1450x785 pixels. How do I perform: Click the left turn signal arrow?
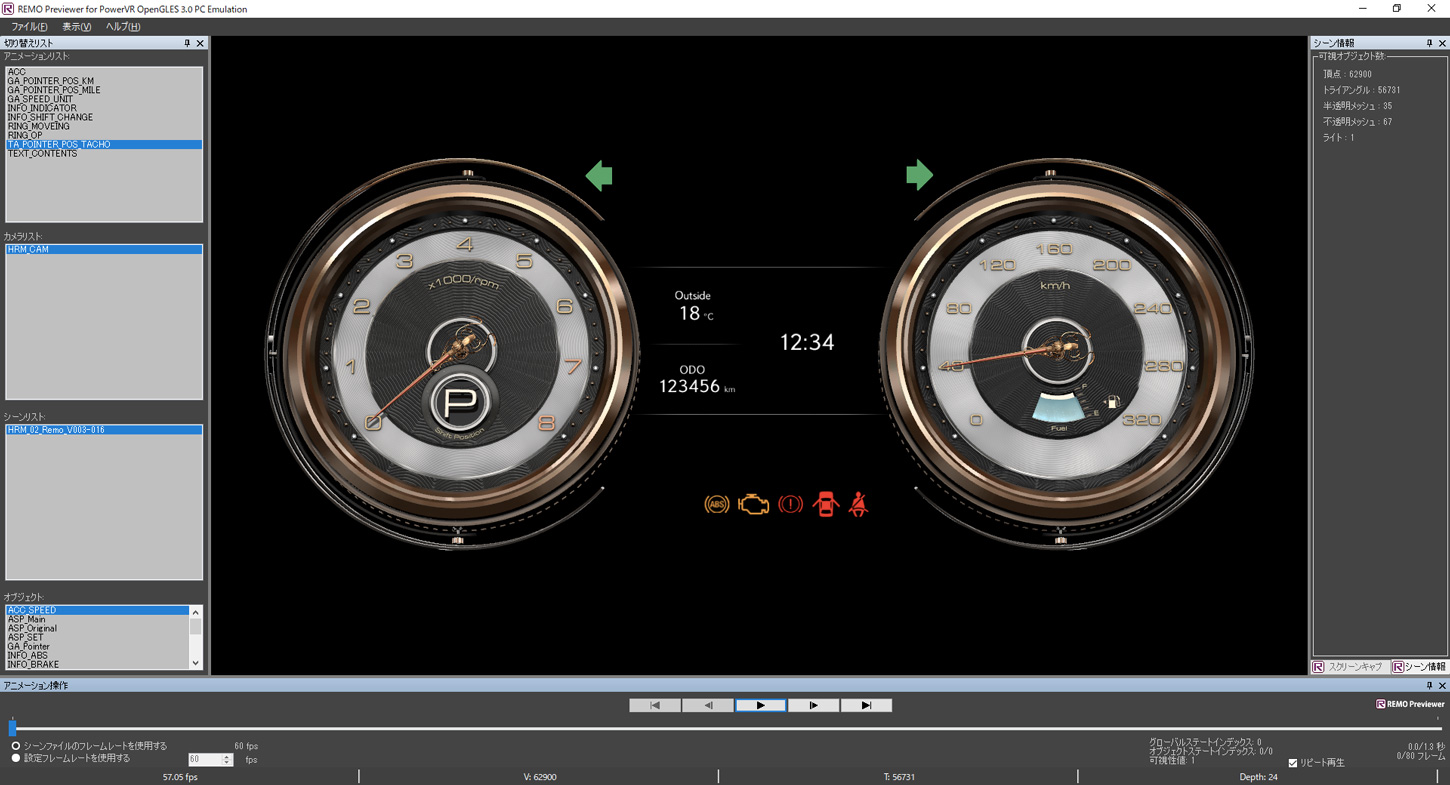599,176
